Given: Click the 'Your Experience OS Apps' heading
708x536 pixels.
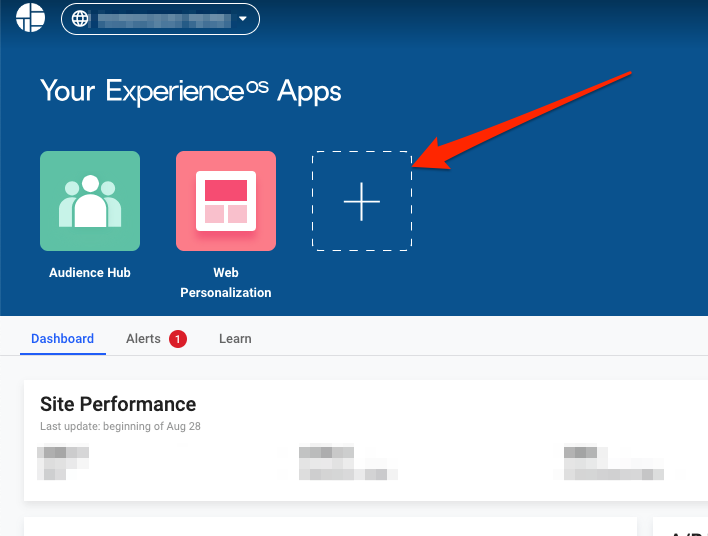Looking at the screenshot, I should pyautogui.click(x=191, y=92).
